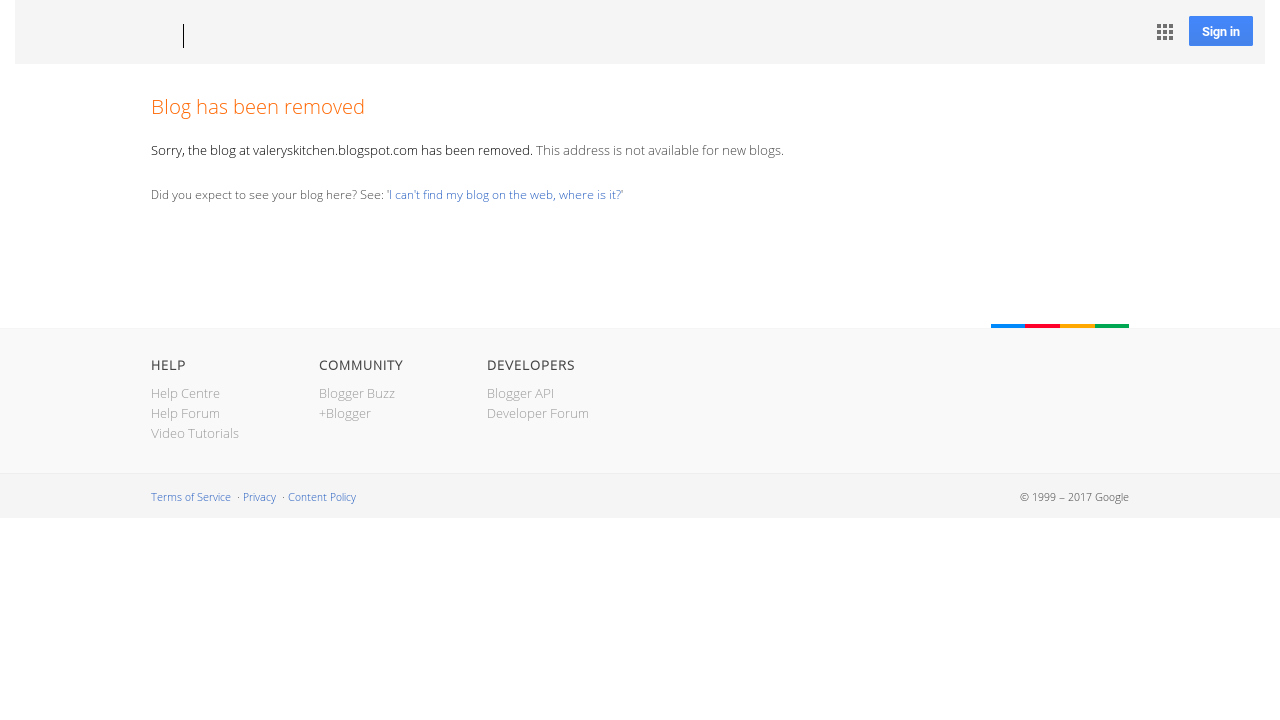Viewport: 1280px width, 720px height.
Task: Open the Privacy link in footer
Action: tap(259, 497)
